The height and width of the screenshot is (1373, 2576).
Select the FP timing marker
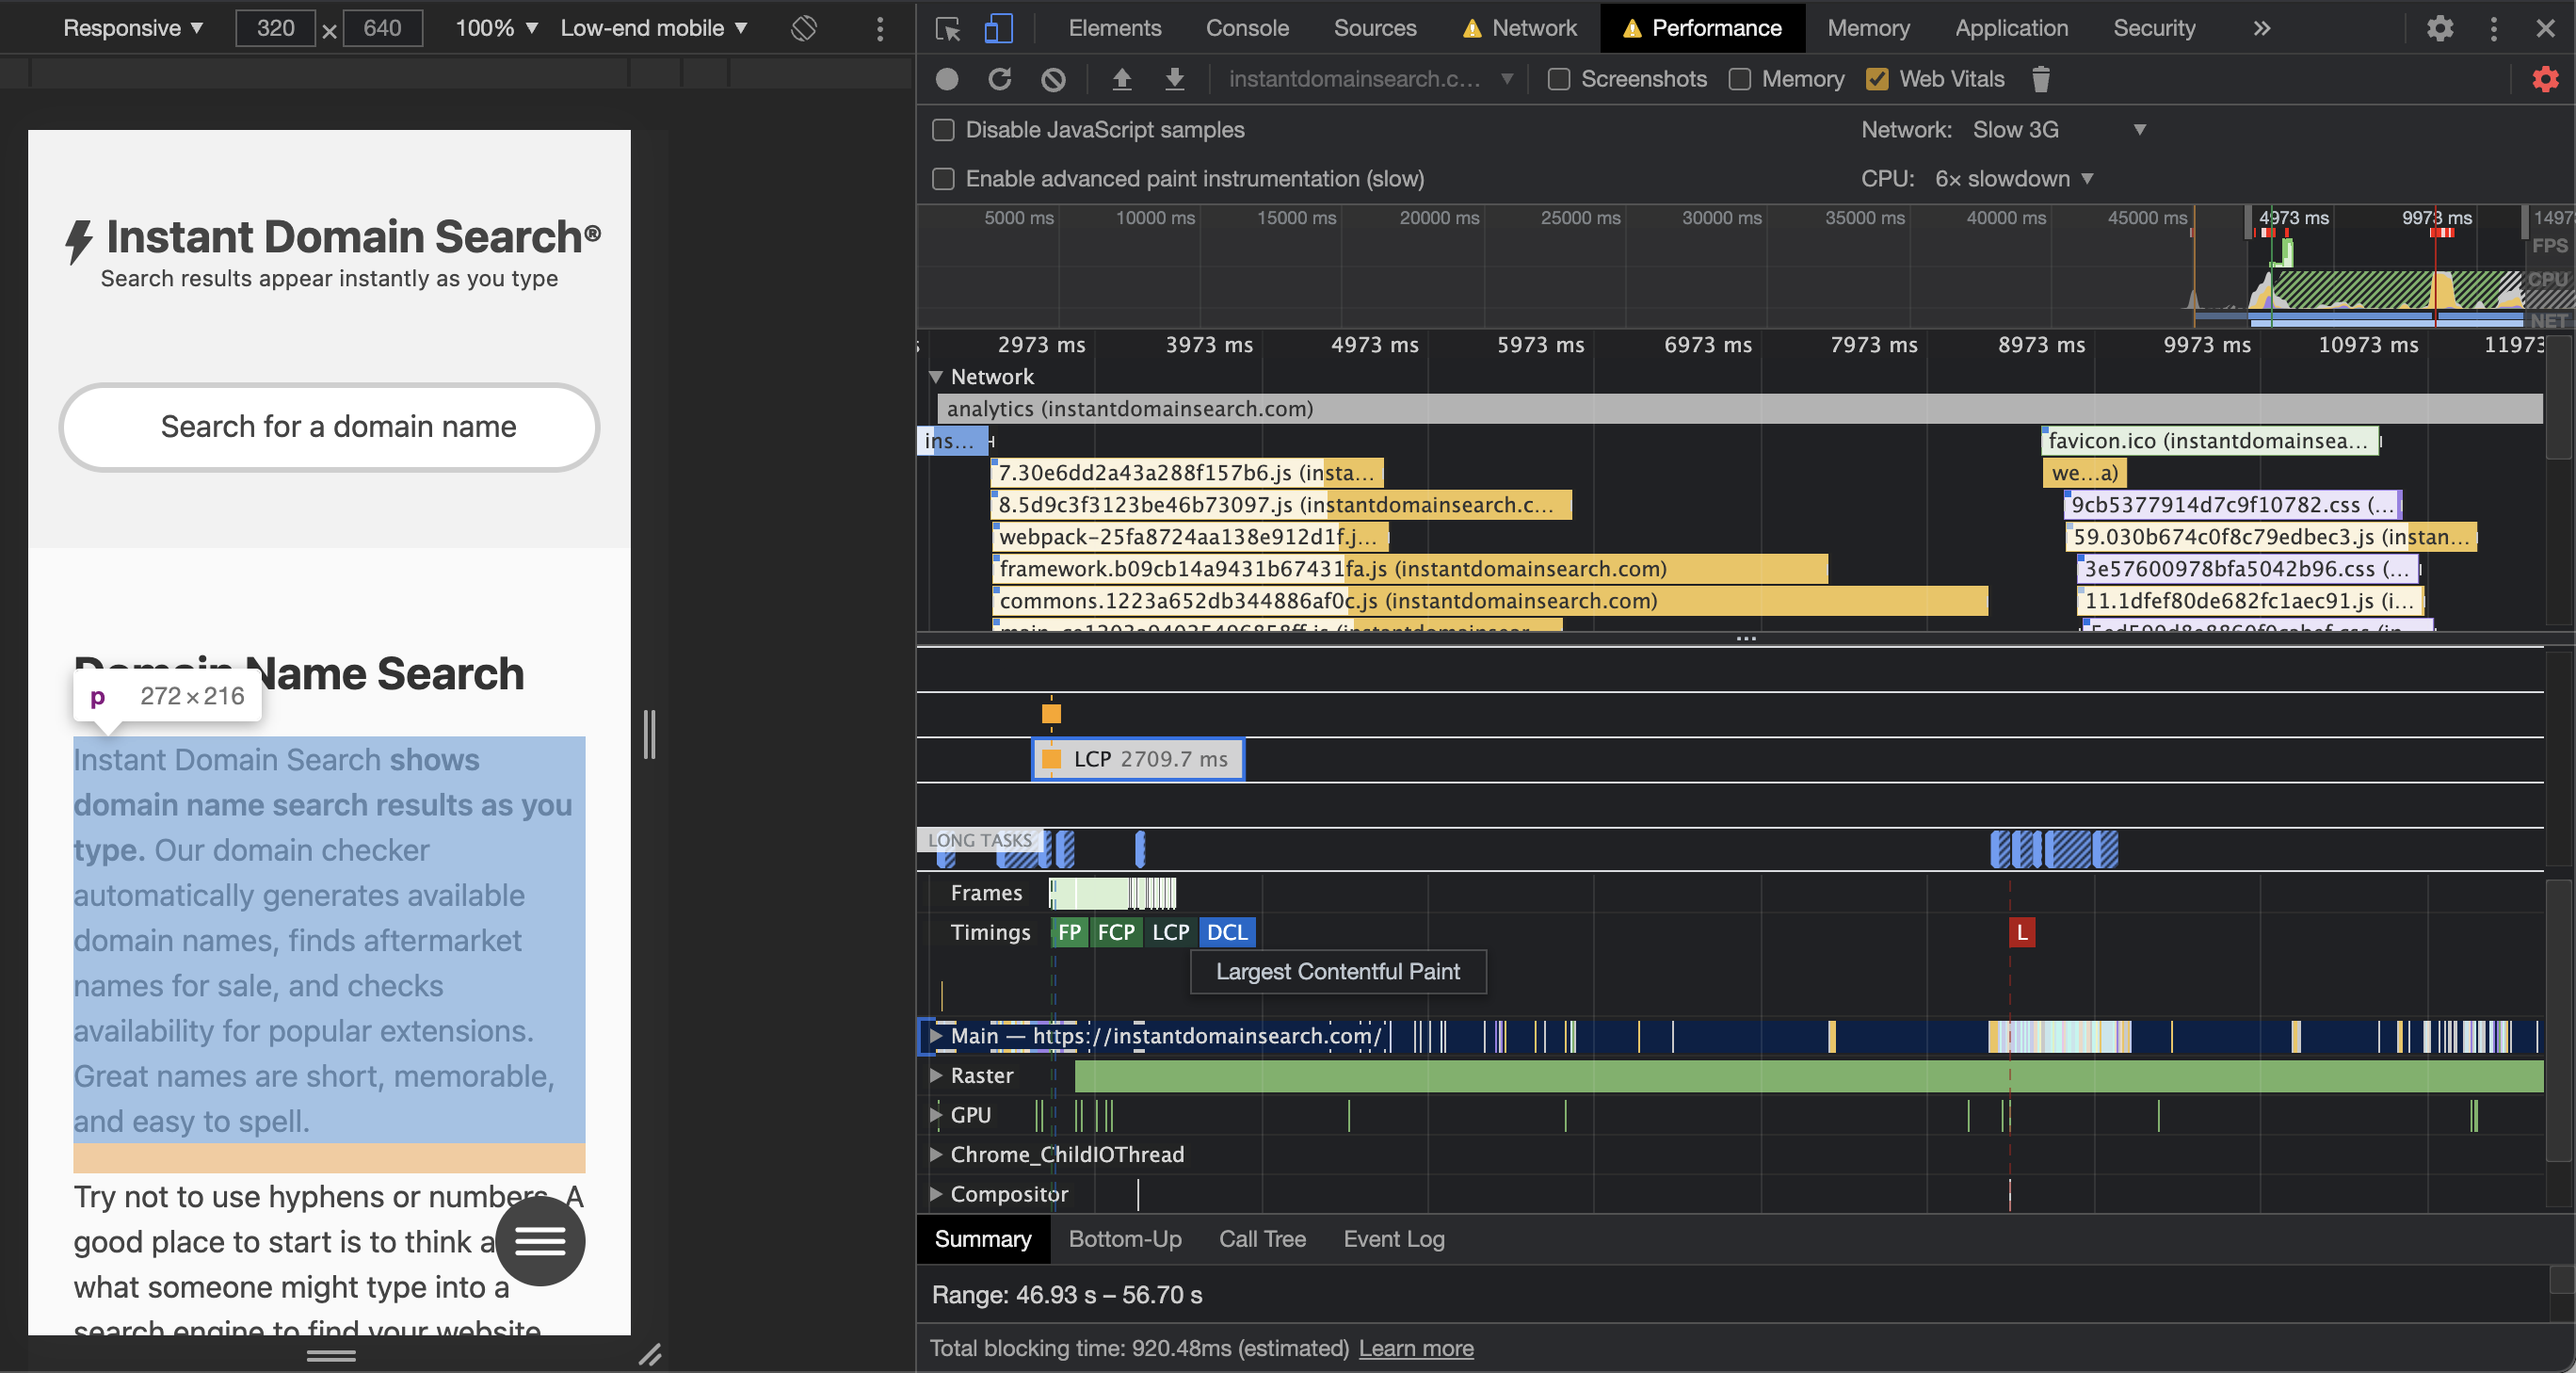1069,932
